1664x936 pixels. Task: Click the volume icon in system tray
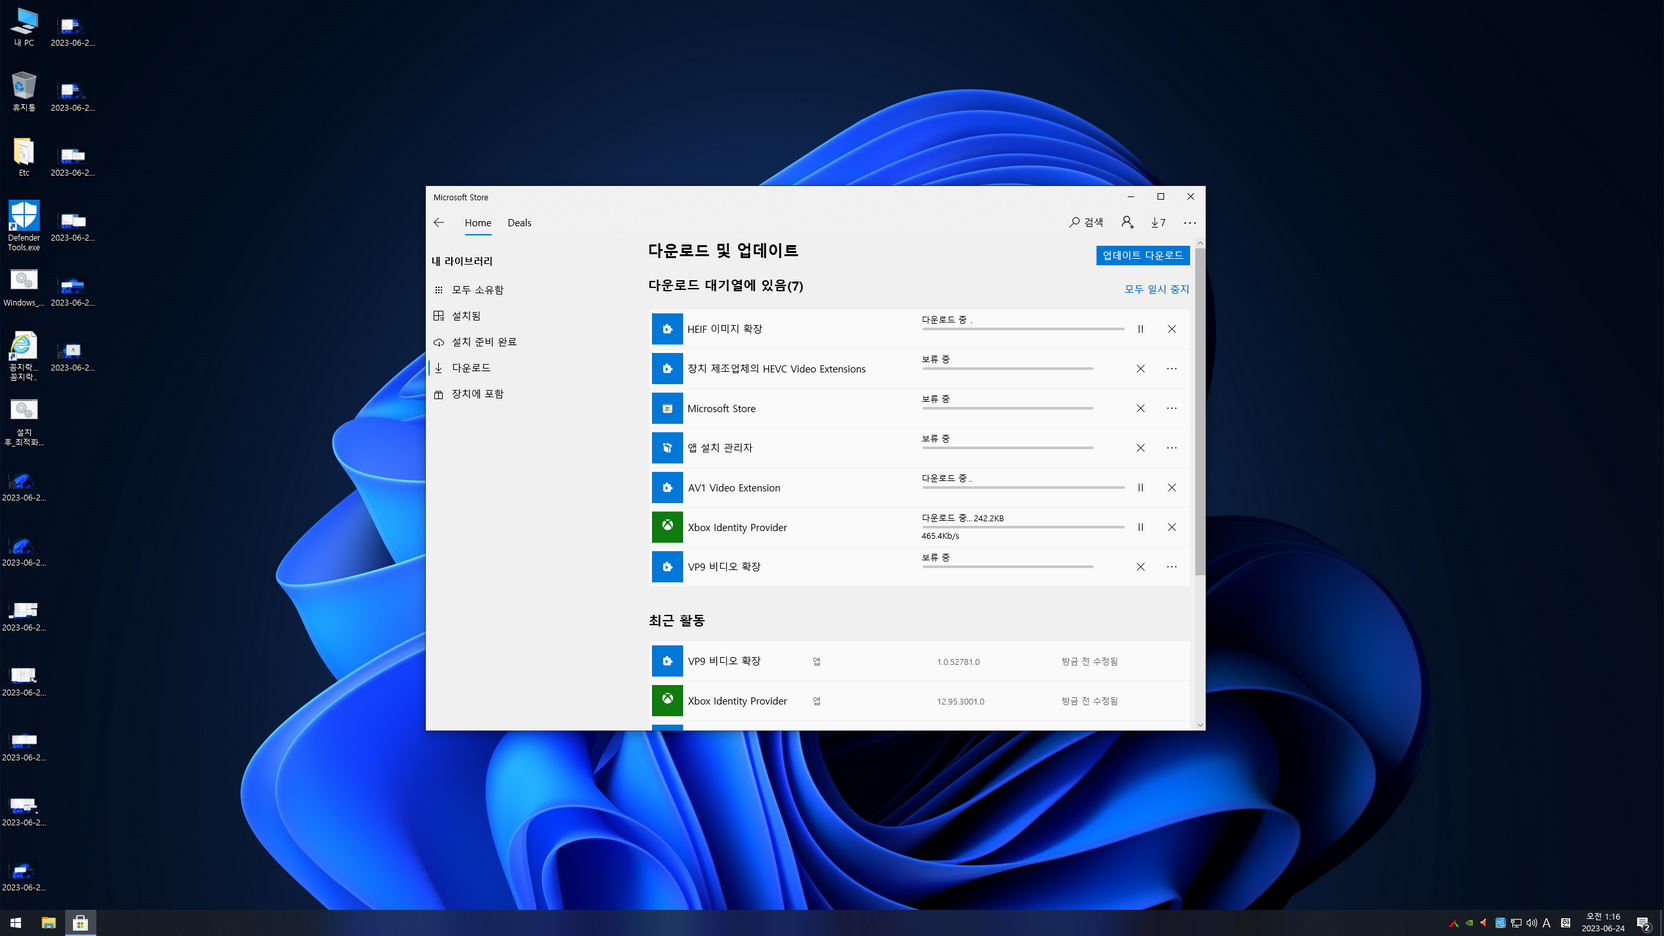(x=1531, y=923)
